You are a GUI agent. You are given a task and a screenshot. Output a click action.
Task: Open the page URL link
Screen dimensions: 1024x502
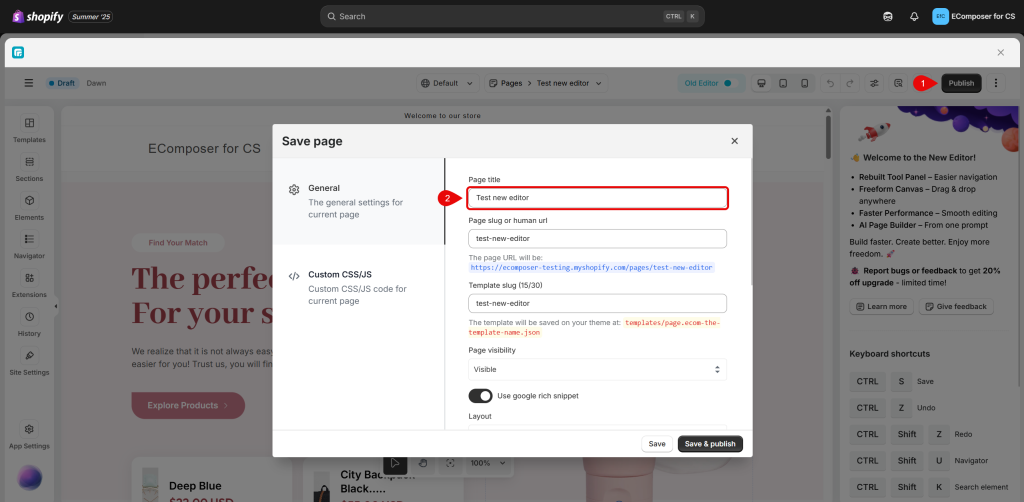click(592, 268)
